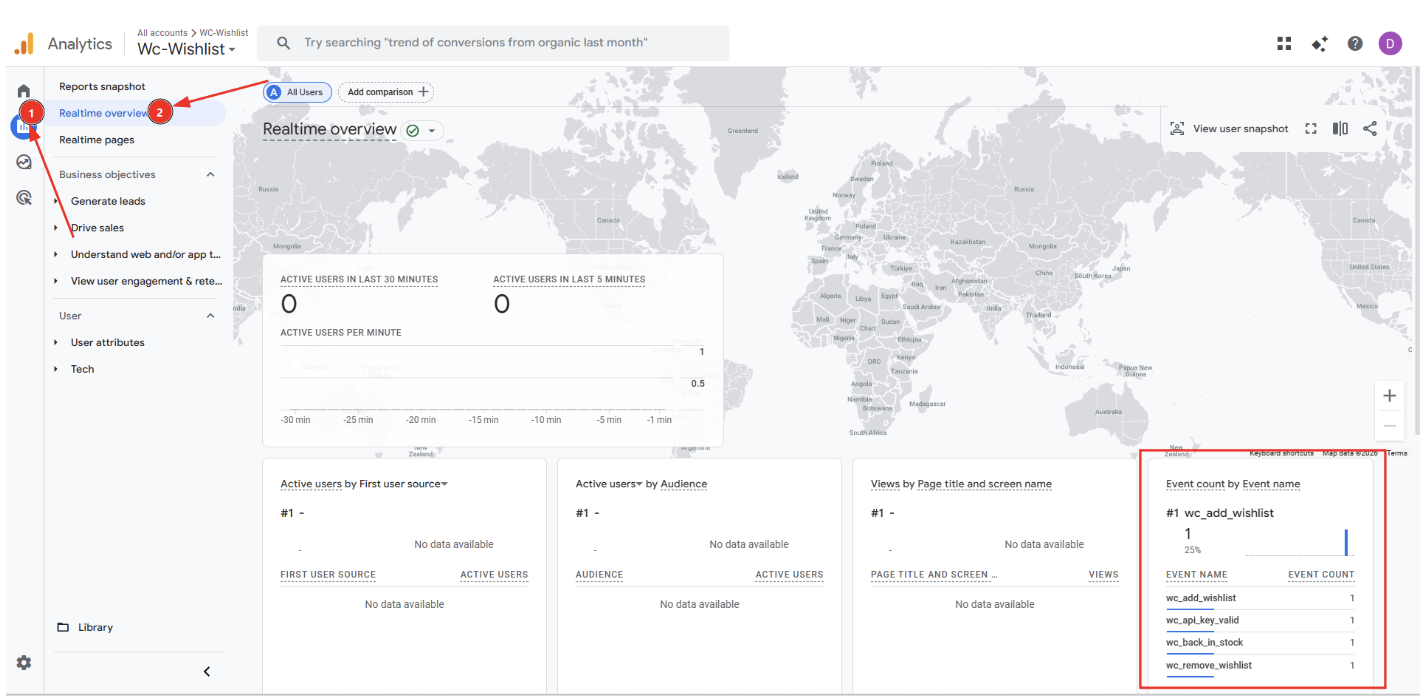This screenshot has height=696, width=1420.
Task: Click AUDIENCE column header
Action: tap(599, 575)
